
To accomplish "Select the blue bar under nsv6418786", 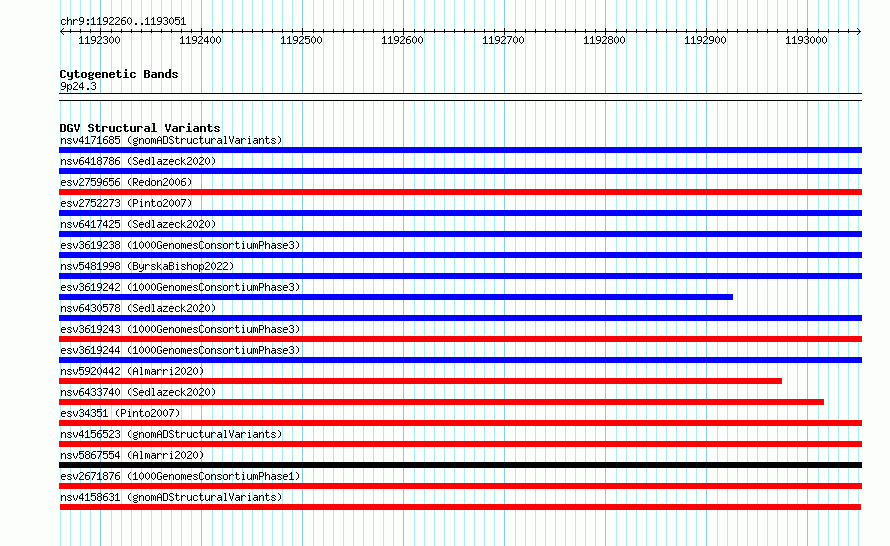I will pyautogui.click(x=460, y=171).
